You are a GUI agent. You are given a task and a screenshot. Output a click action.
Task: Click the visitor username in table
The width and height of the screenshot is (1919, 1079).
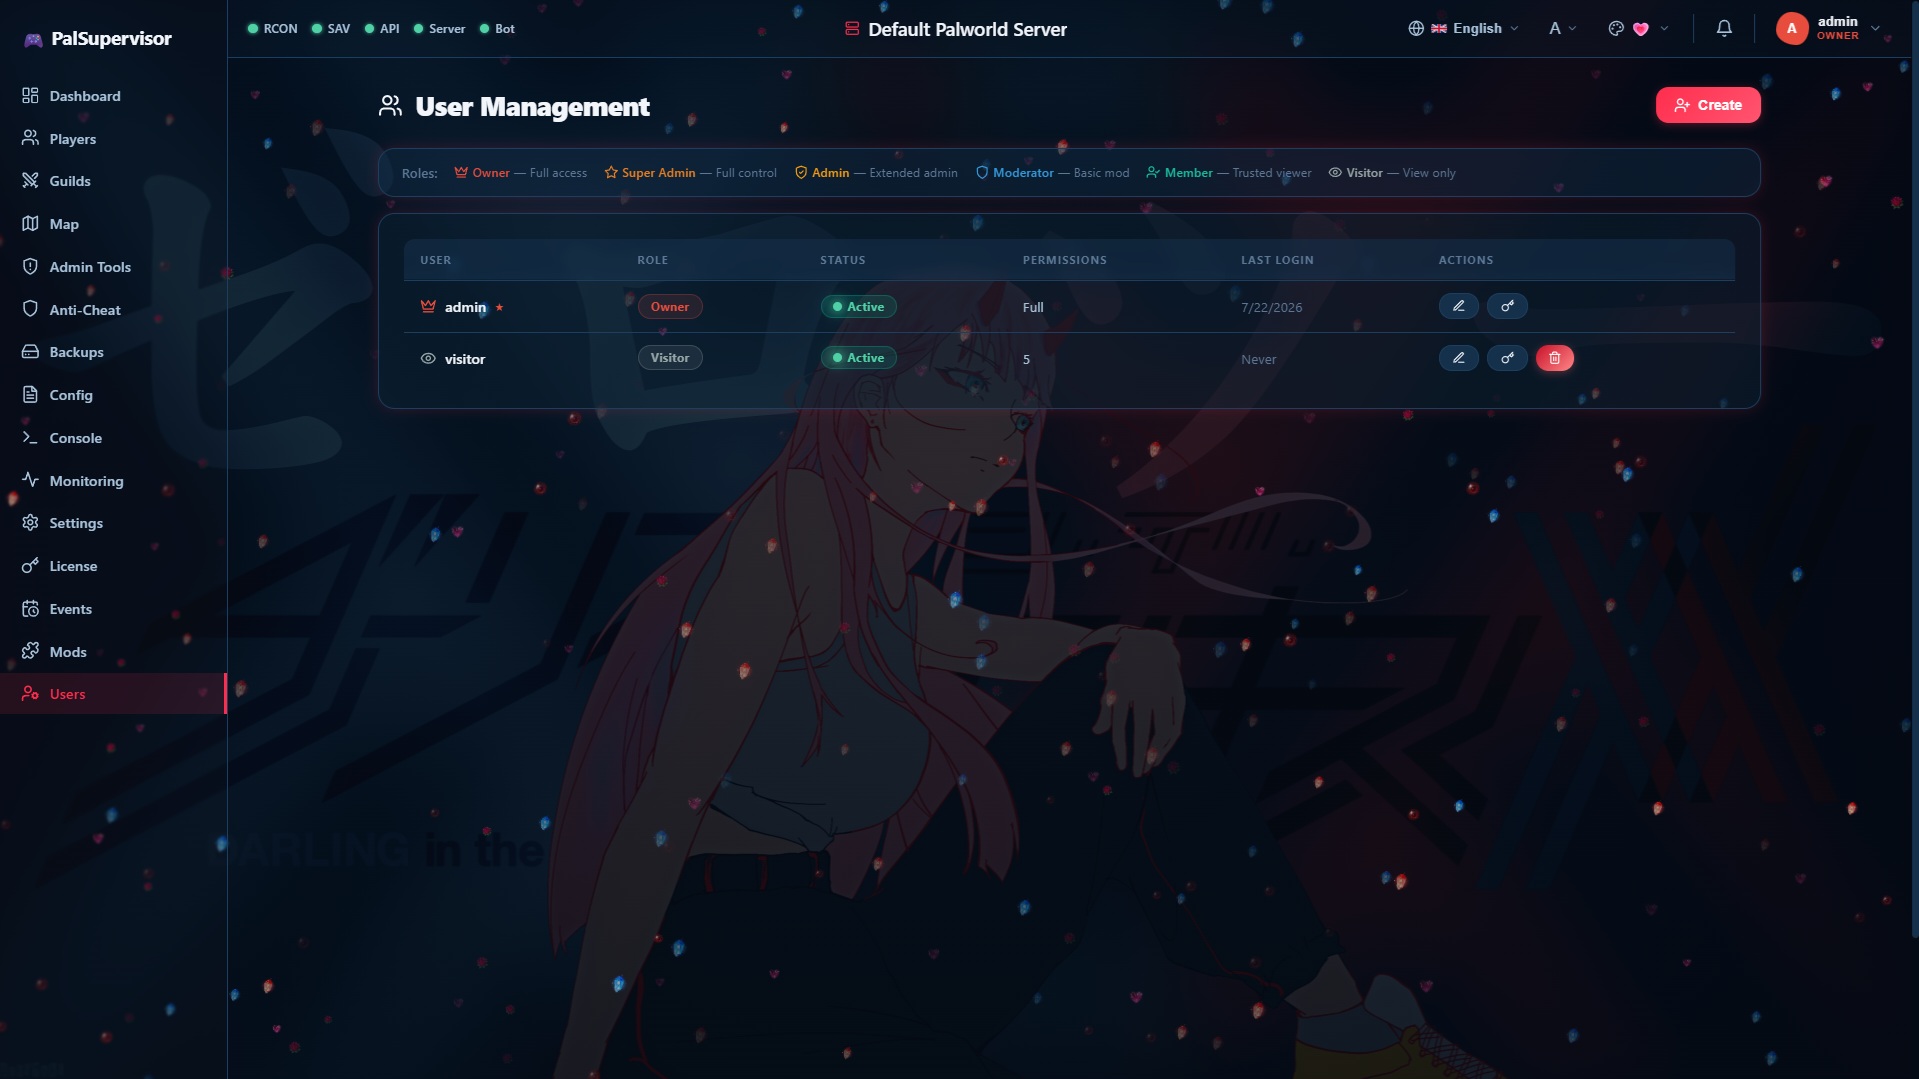(465, 359)
